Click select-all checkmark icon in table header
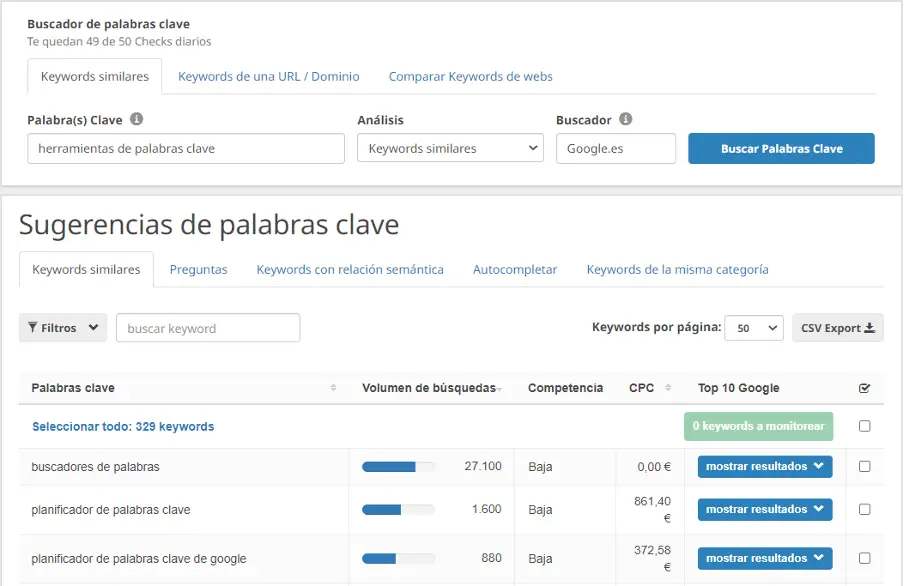The height and width of the screenshot is (586, 904). point(864,388)
